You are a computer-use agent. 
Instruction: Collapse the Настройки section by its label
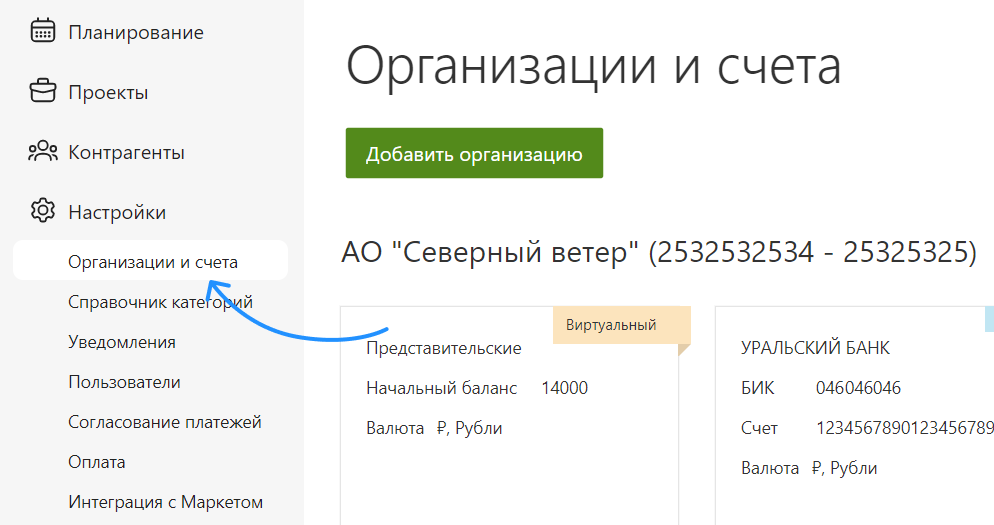(117, 213)
